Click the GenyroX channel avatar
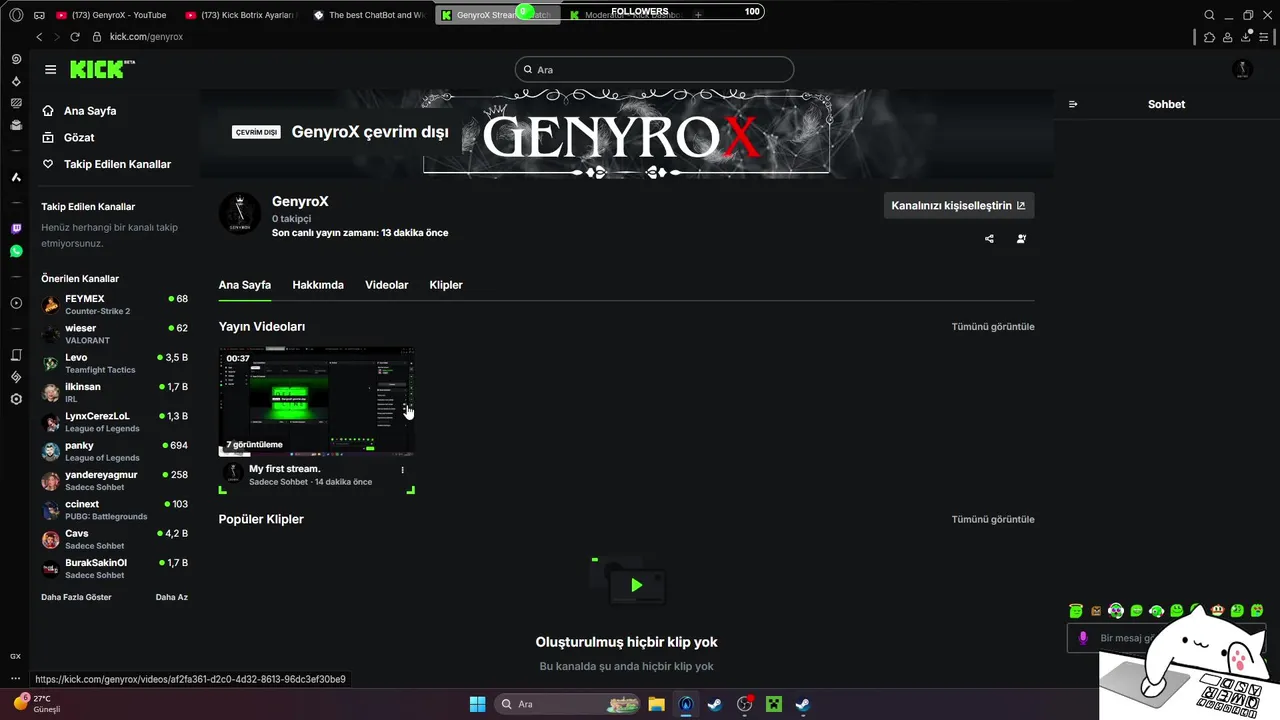Image resolution: width=1280 pixels, height=720 pixels. (x=240, y=214)
